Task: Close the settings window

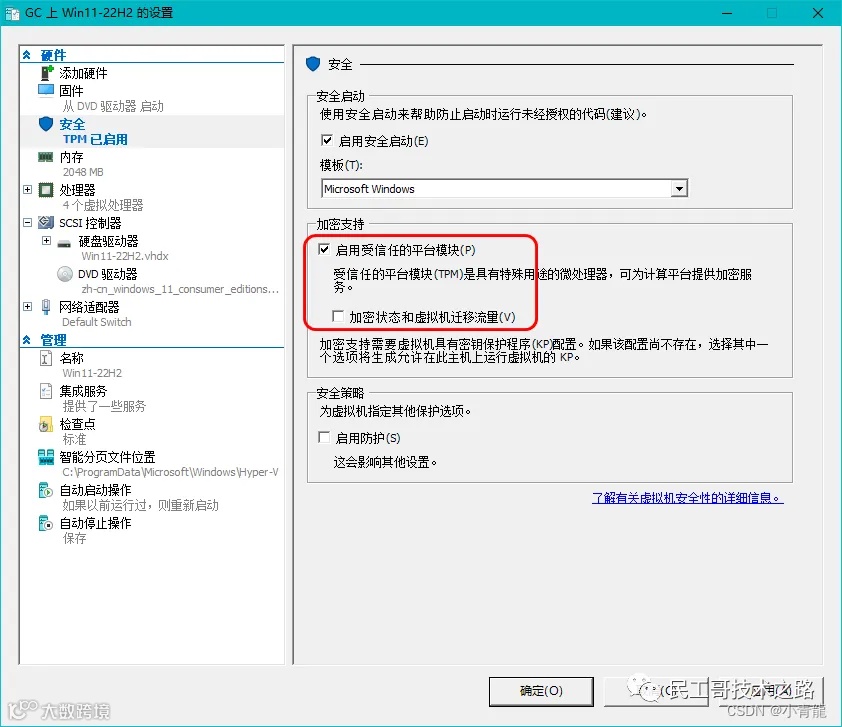Action: tap(817, 13)
